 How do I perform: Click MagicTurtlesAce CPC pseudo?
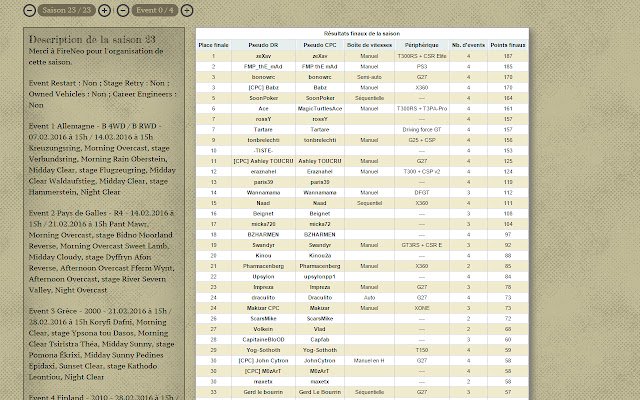(320, 109)
